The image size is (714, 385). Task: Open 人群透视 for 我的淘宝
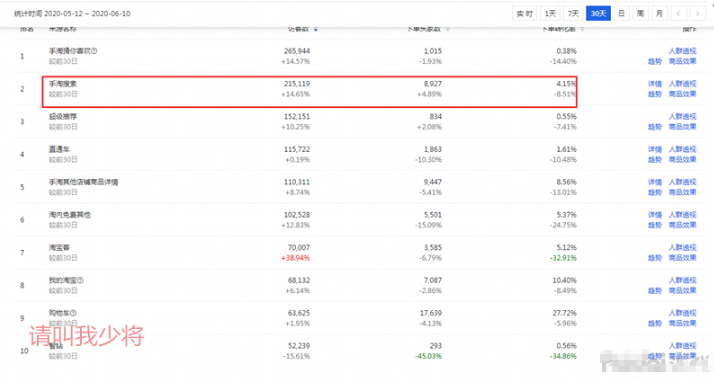[x=682, y=281]
